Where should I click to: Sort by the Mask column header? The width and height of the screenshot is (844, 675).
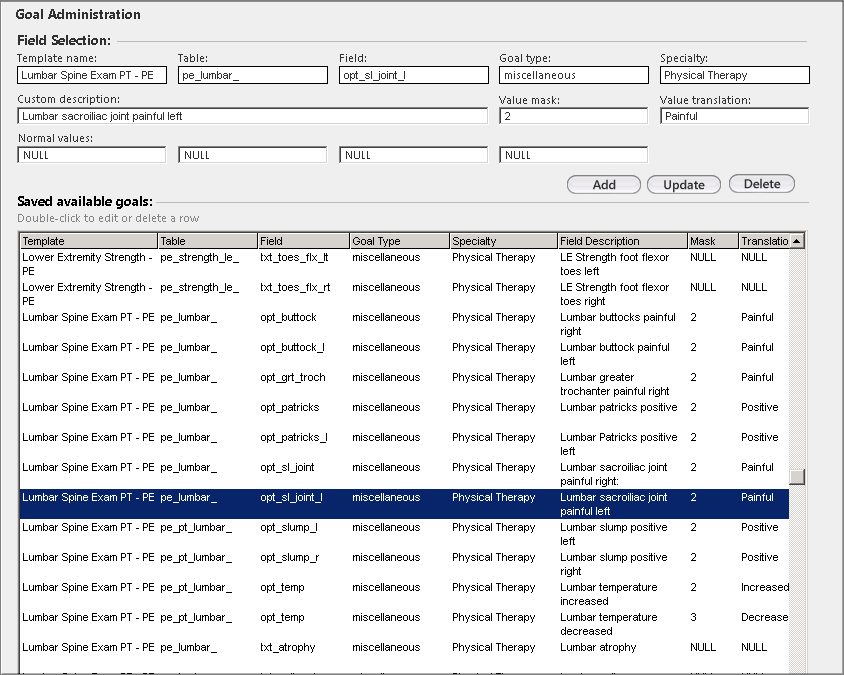[x=713, y=241]
